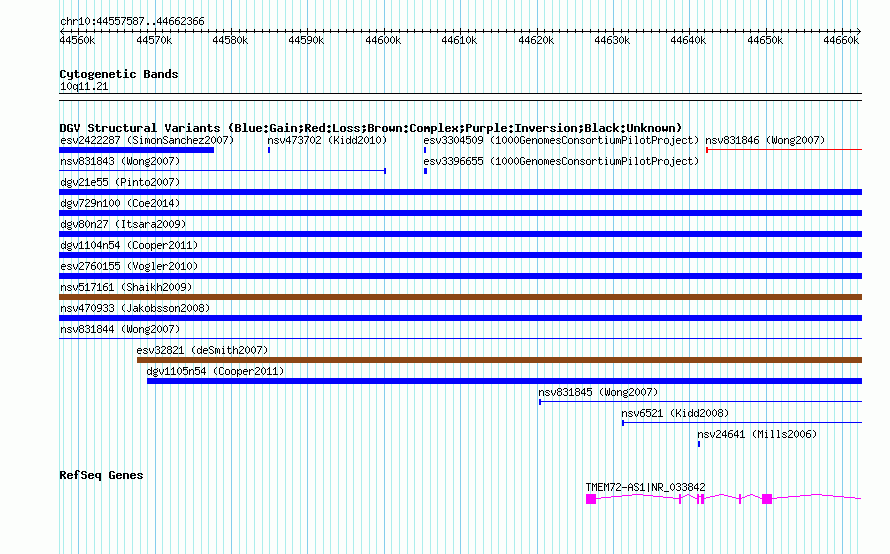
Task: Open dgv729n100 (Coe2014) label
Action: click(120, 203)
